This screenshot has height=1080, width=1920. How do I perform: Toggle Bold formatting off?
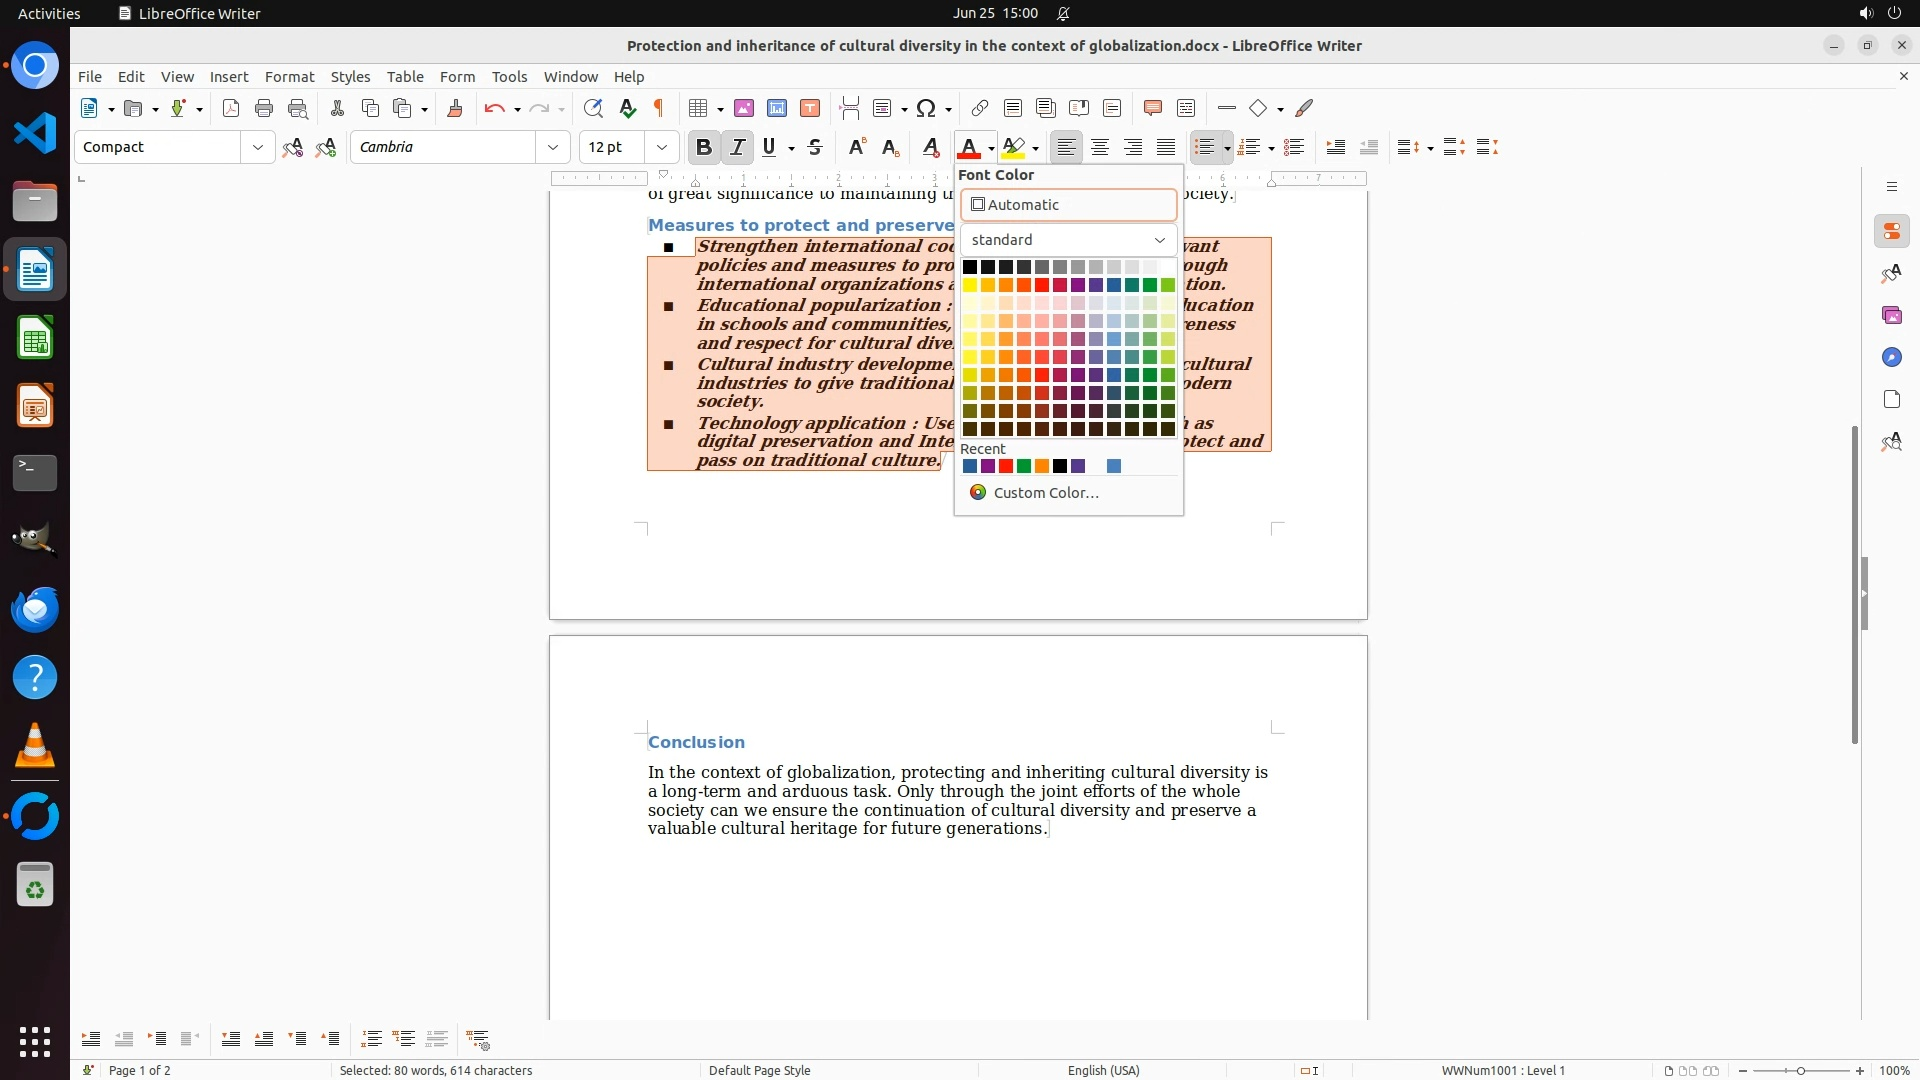click(704, 147)
